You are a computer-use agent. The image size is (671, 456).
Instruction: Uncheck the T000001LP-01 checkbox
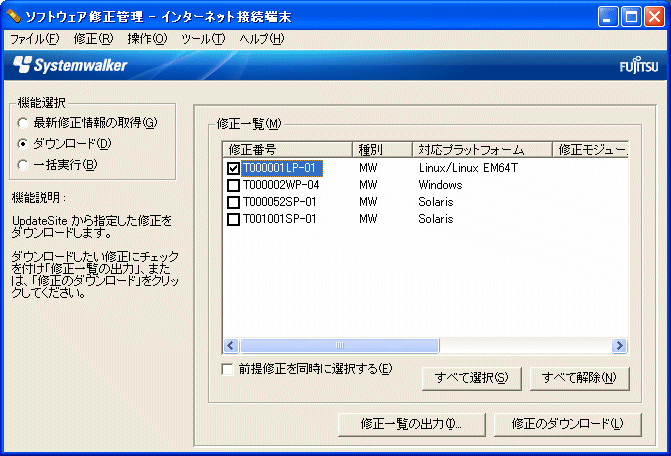pos(233,168)
